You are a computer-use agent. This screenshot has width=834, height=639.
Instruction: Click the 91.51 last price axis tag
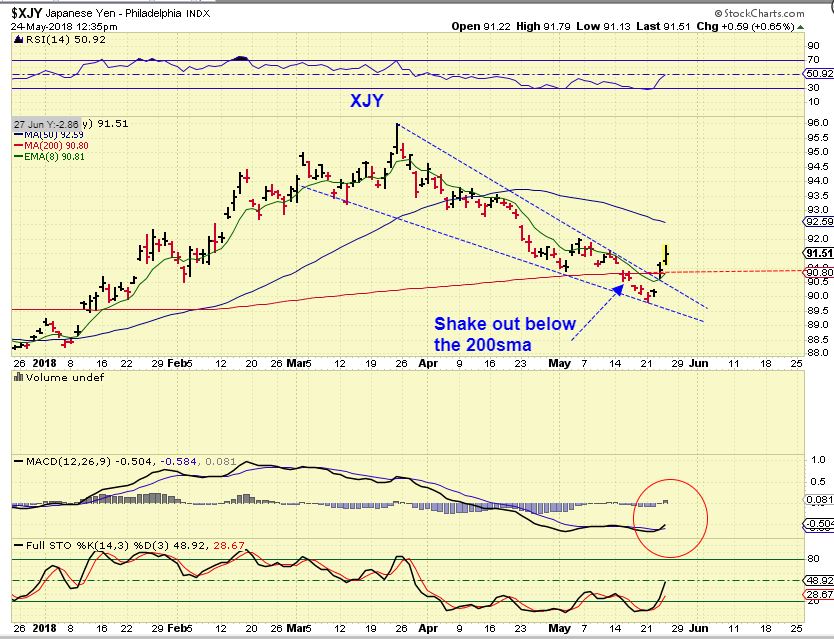click(x=819, y=253)
